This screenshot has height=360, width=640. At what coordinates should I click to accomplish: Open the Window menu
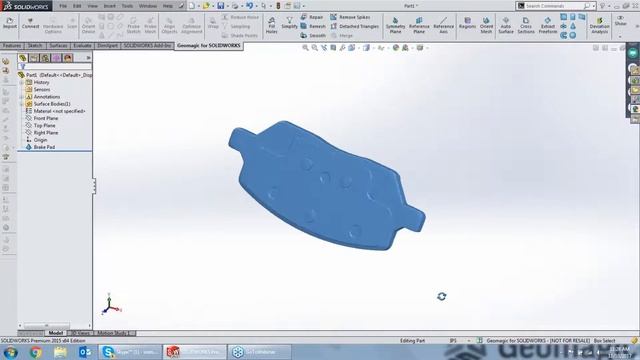[148, 6]
